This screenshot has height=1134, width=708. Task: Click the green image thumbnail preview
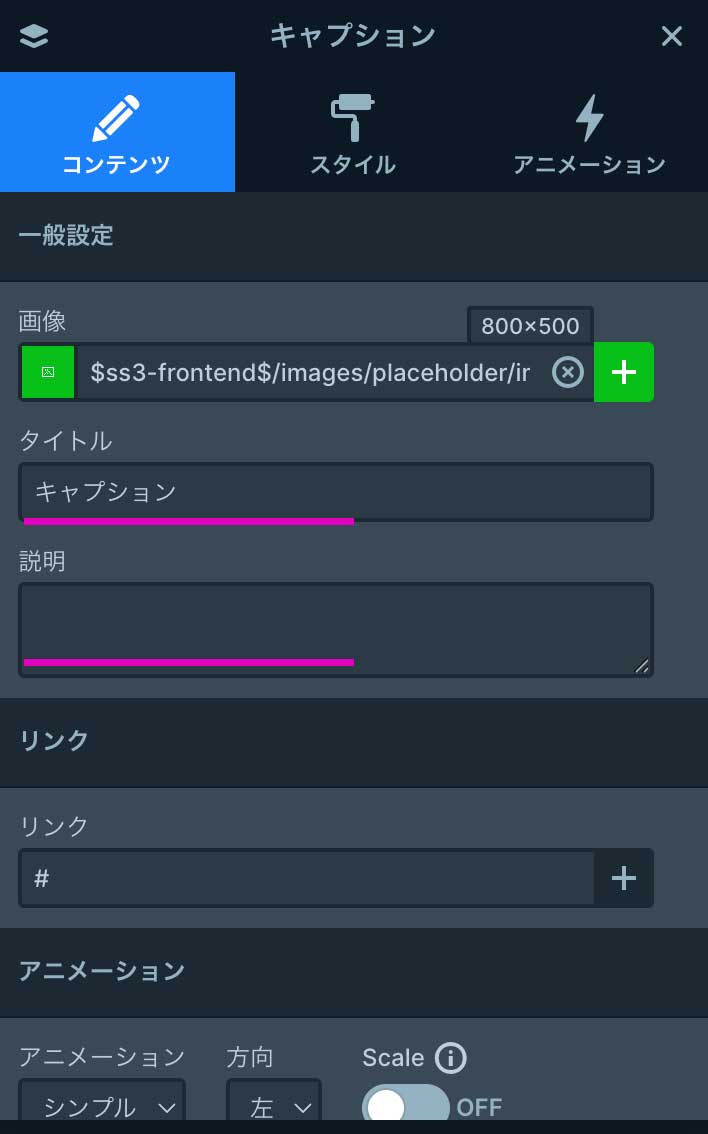pos(48,372)
